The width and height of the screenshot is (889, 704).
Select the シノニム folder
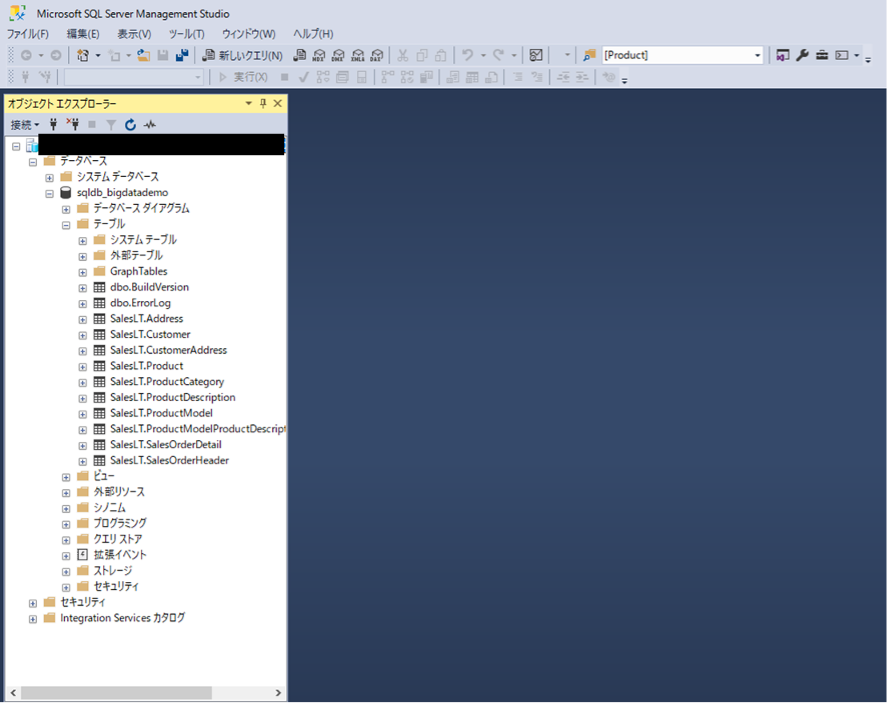(109, 508)
